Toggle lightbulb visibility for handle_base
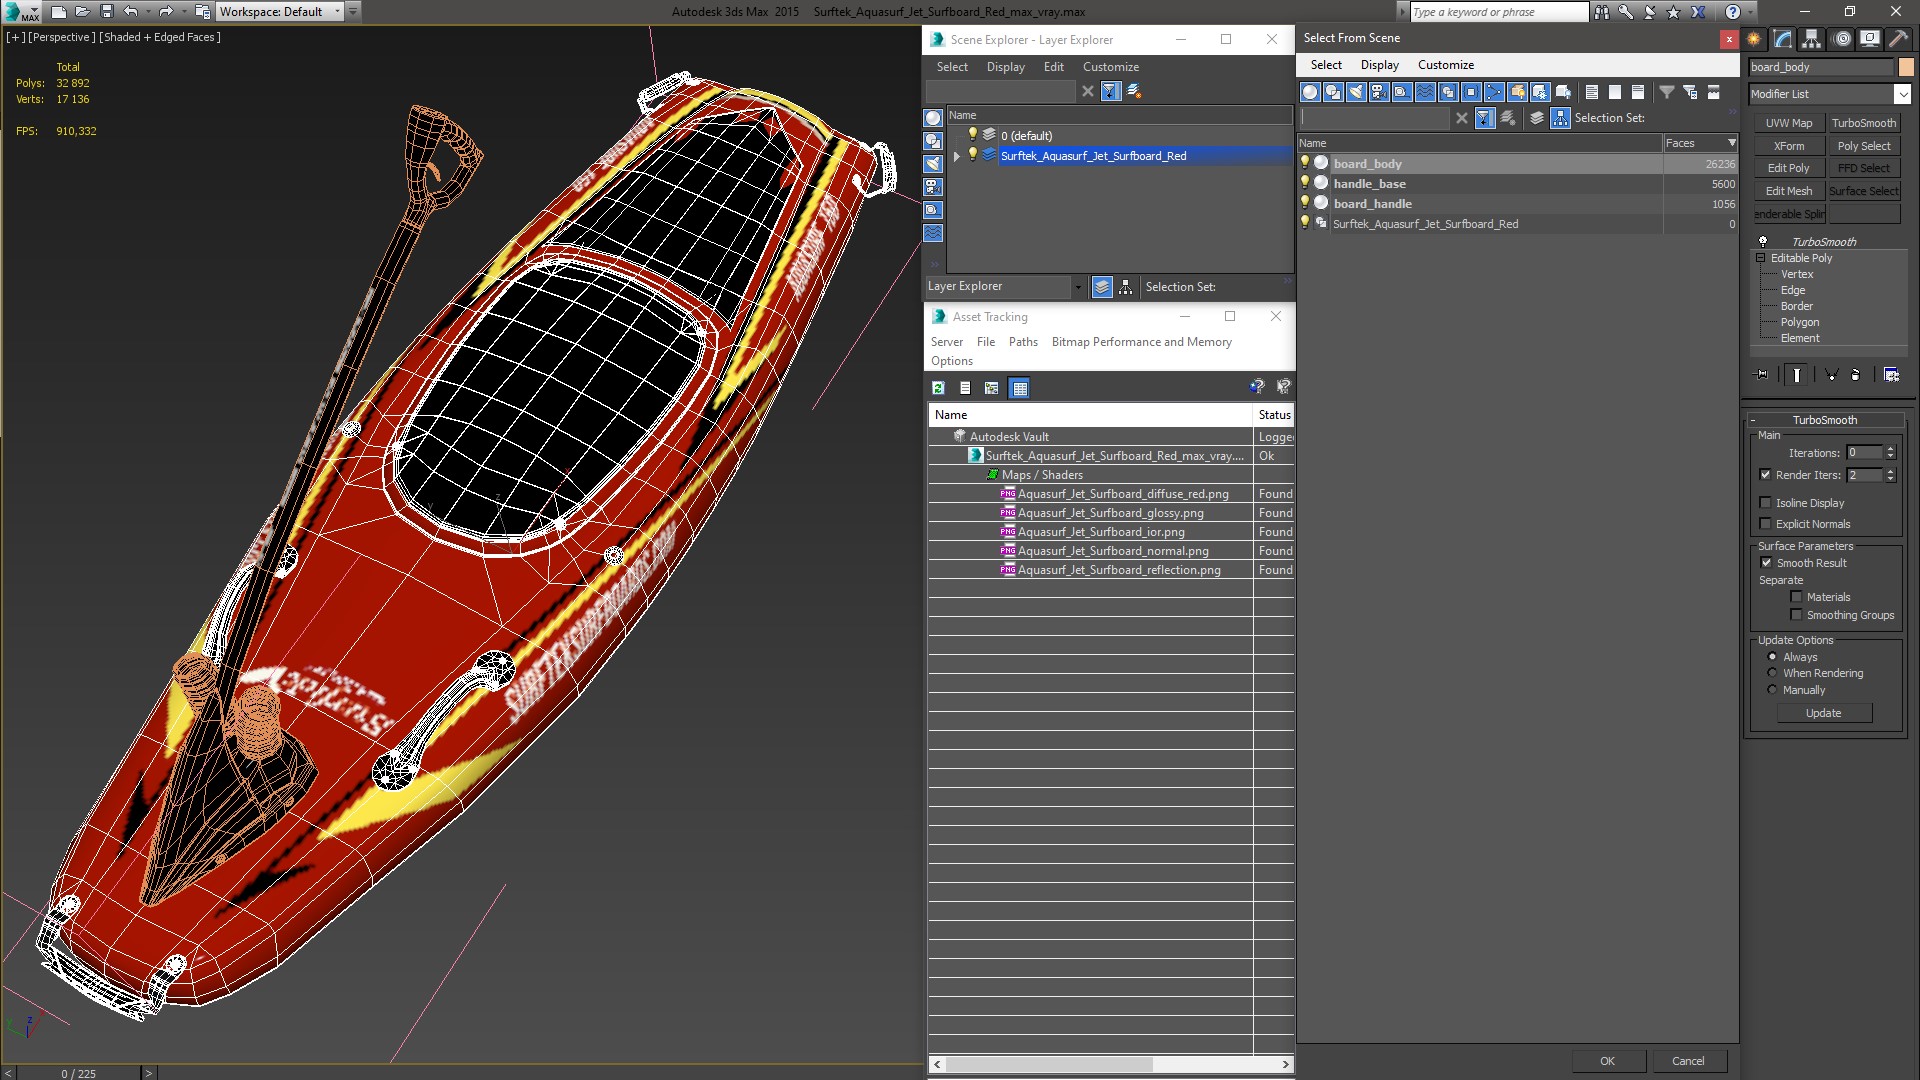Screen dimensions: 1920x1080 pyautogui.click(x=1305, y=183)
